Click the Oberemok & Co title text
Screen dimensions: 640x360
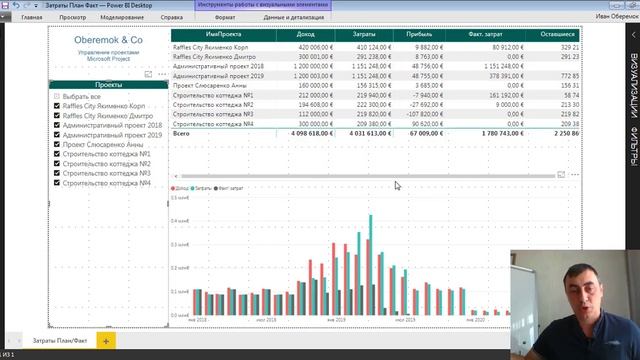109,40
